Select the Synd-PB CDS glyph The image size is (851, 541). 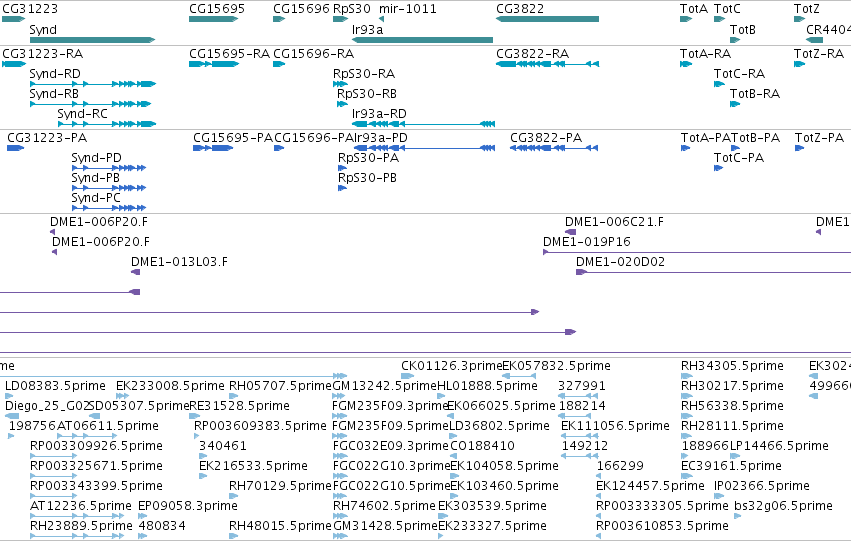pyautogui.click(x=109, y=188)
